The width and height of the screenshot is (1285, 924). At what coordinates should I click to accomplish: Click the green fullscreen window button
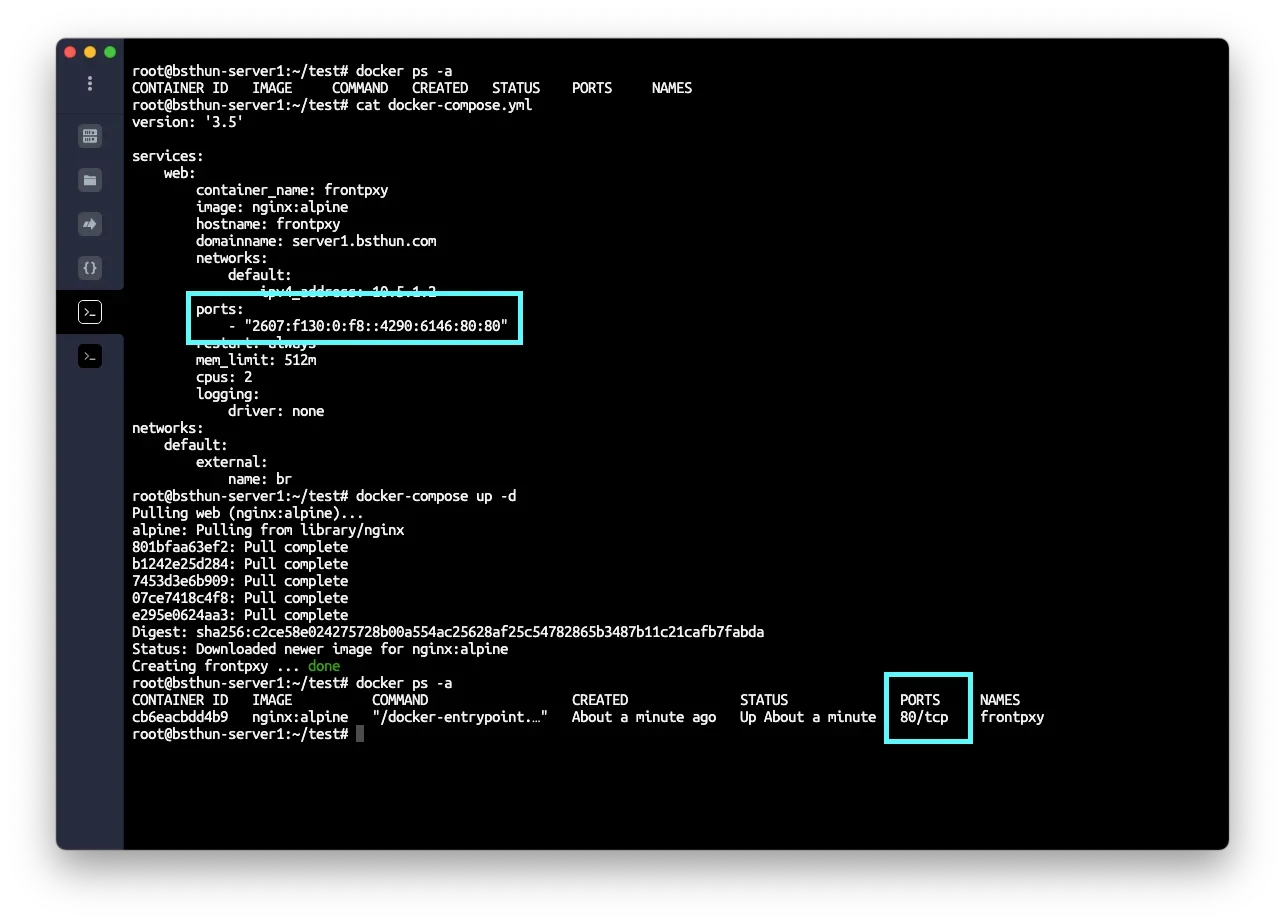[110, 52]
